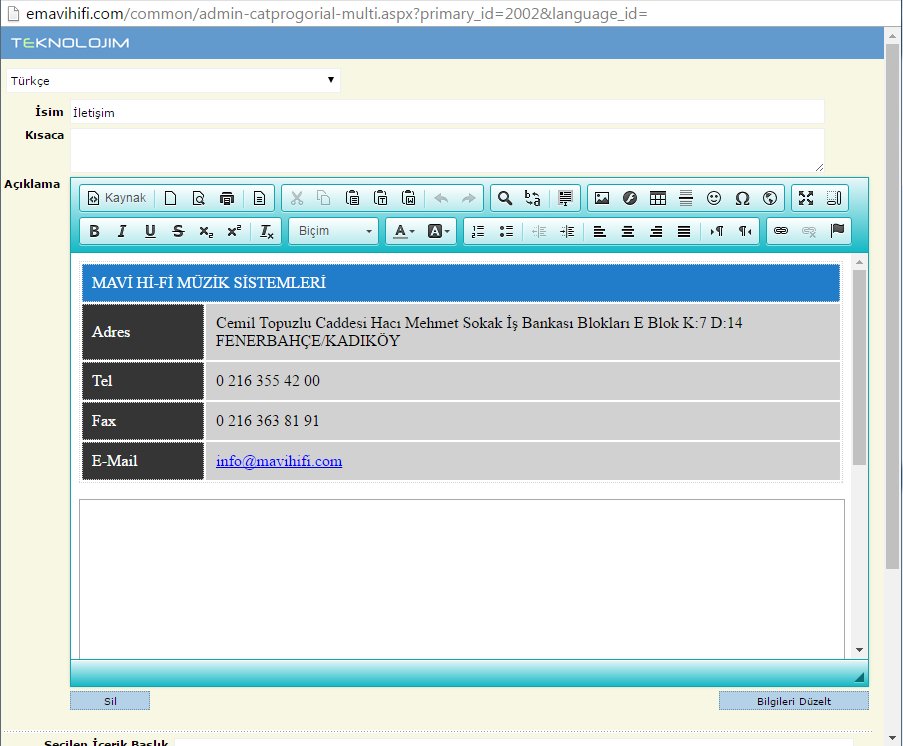Insert an anchor flag icon
903x746 pixels.
(x=837, y=232)
